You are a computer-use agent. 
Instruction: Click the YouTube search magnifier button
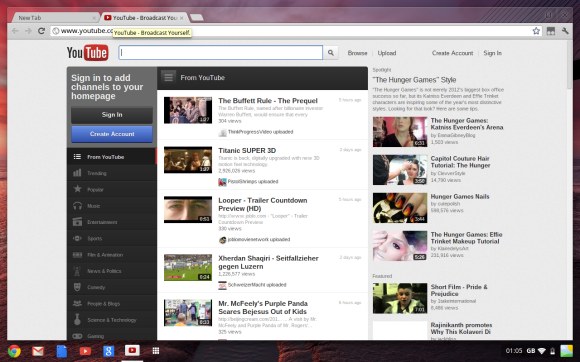(331, 53)
